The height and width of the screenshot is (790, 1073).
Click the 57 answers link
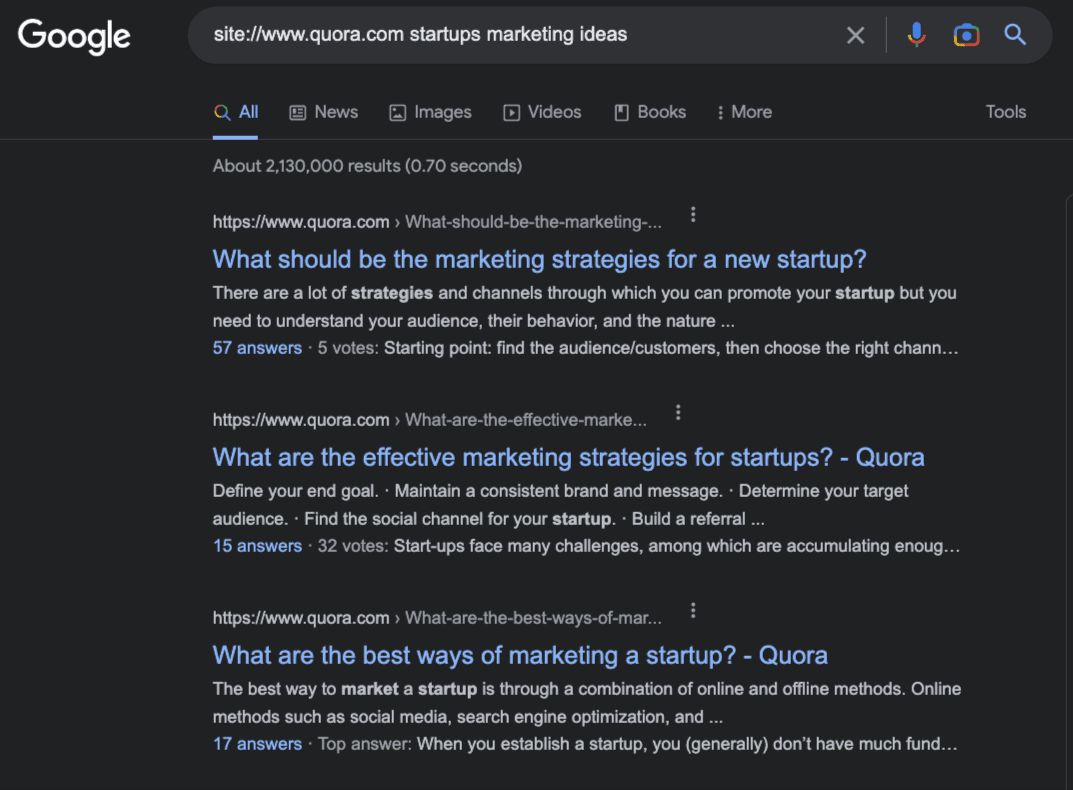pos(257,348)
